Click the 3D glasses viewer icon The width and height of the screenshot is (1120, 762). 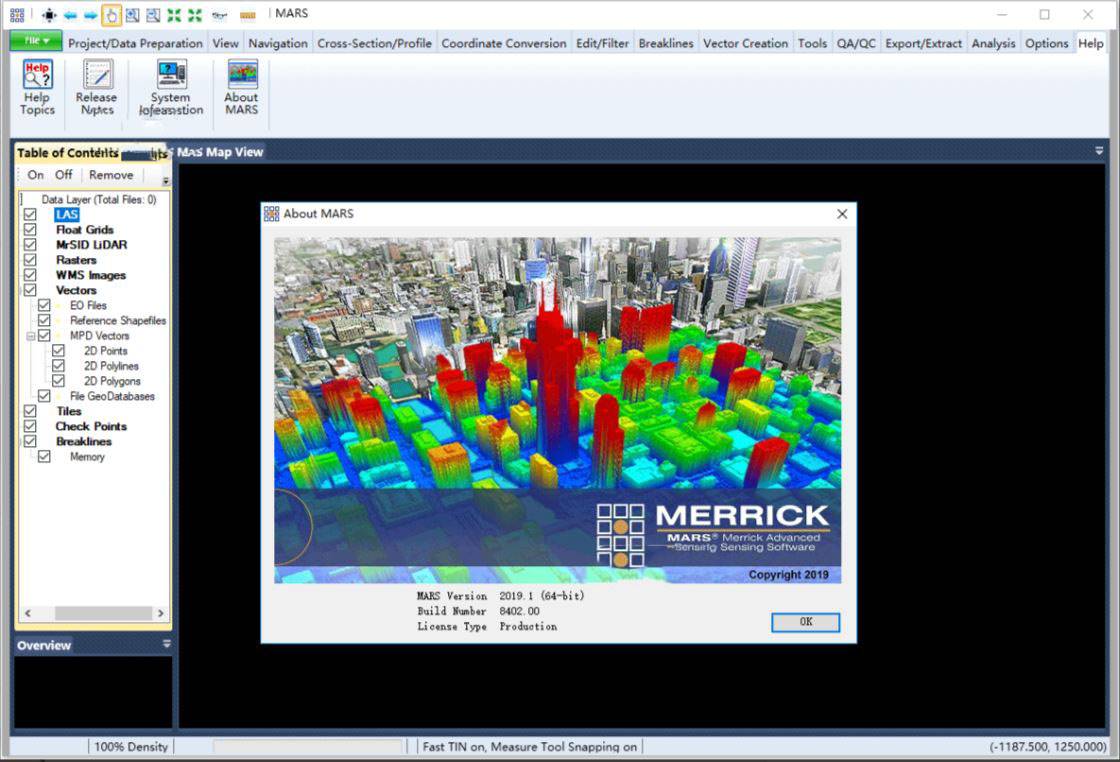(x=220, y=15)
